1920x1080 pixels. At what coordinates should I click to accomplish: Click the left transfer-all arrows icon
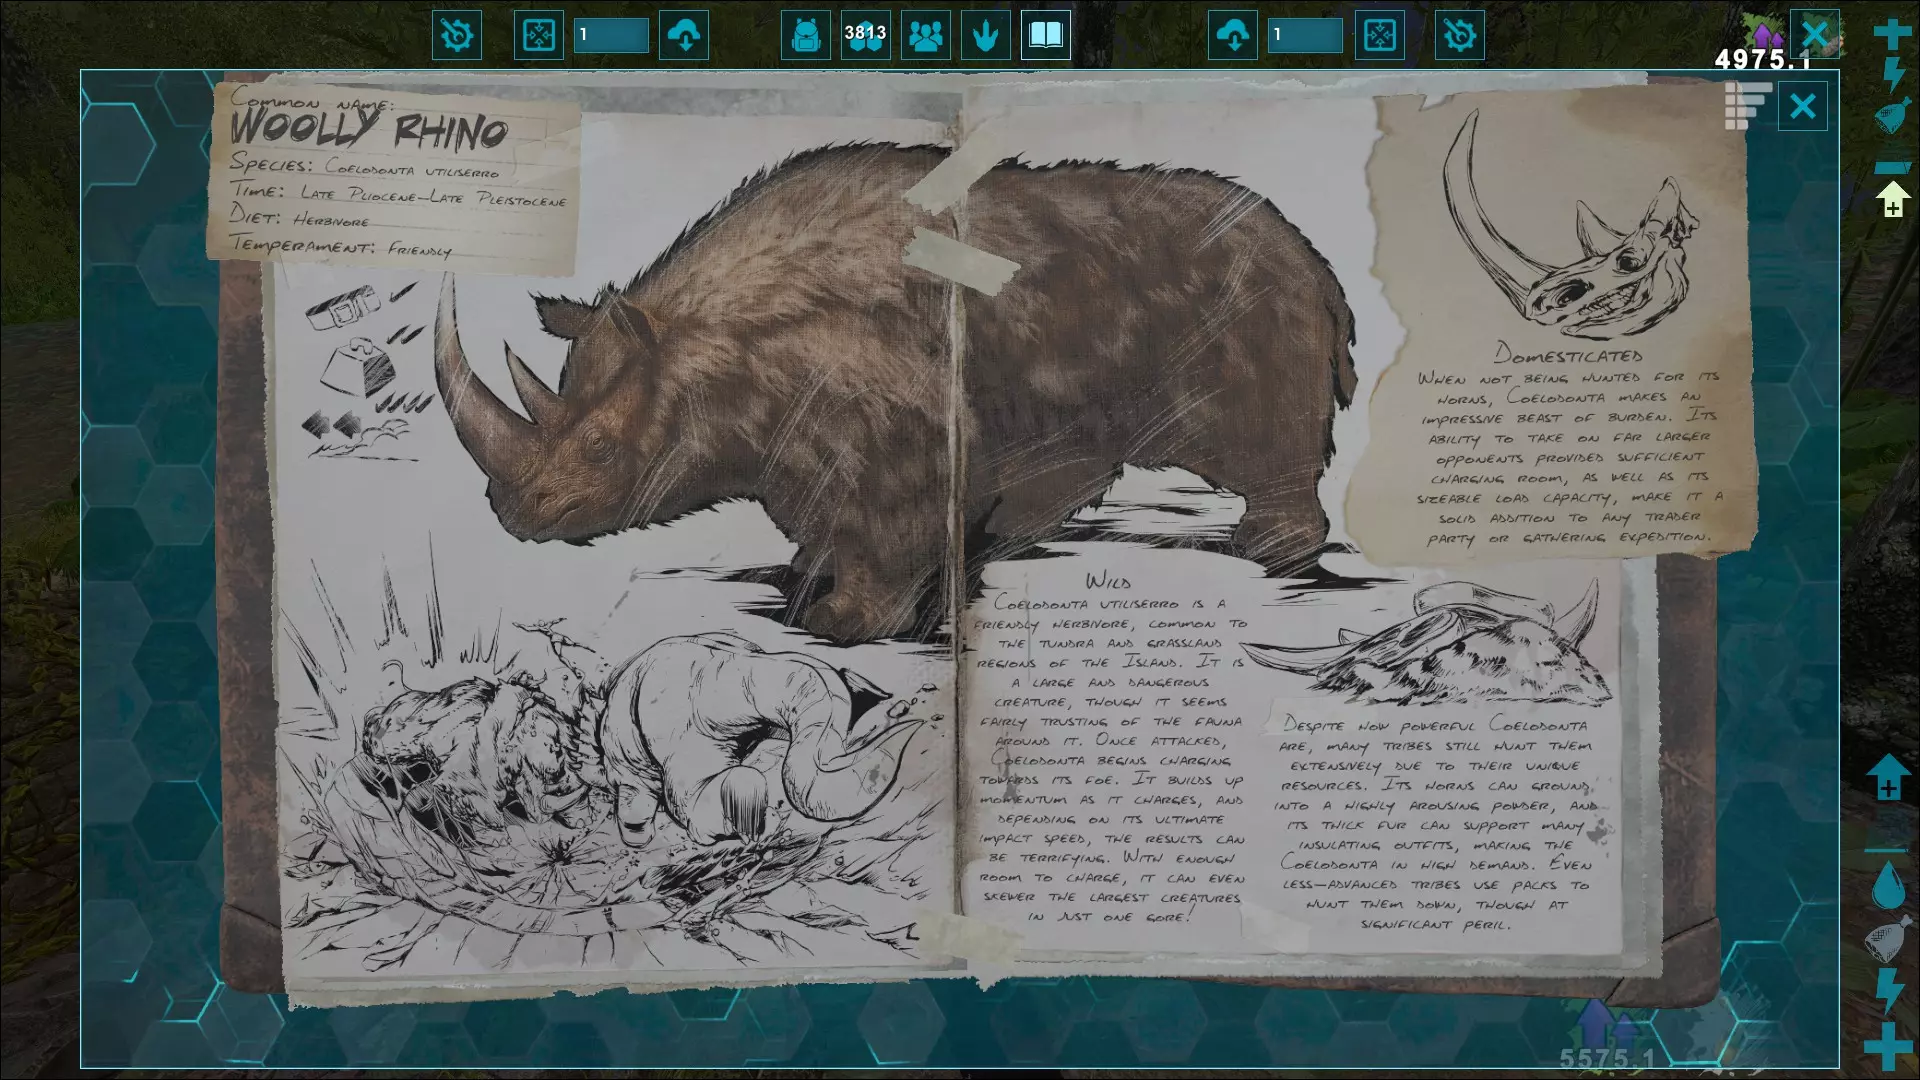(x=538, y=36)
